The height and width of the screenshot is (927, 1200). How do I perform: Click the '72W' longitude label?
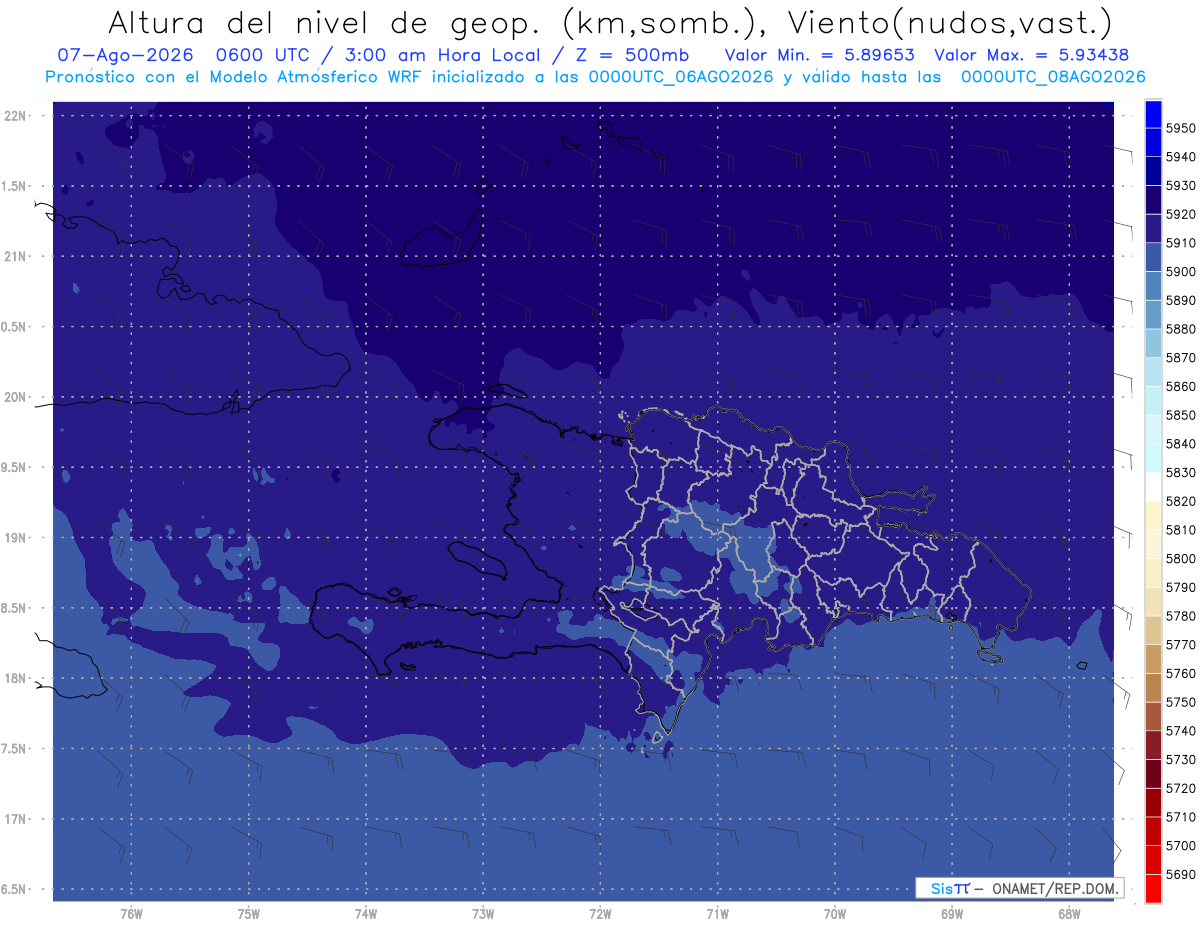click(x=600, y=913)
